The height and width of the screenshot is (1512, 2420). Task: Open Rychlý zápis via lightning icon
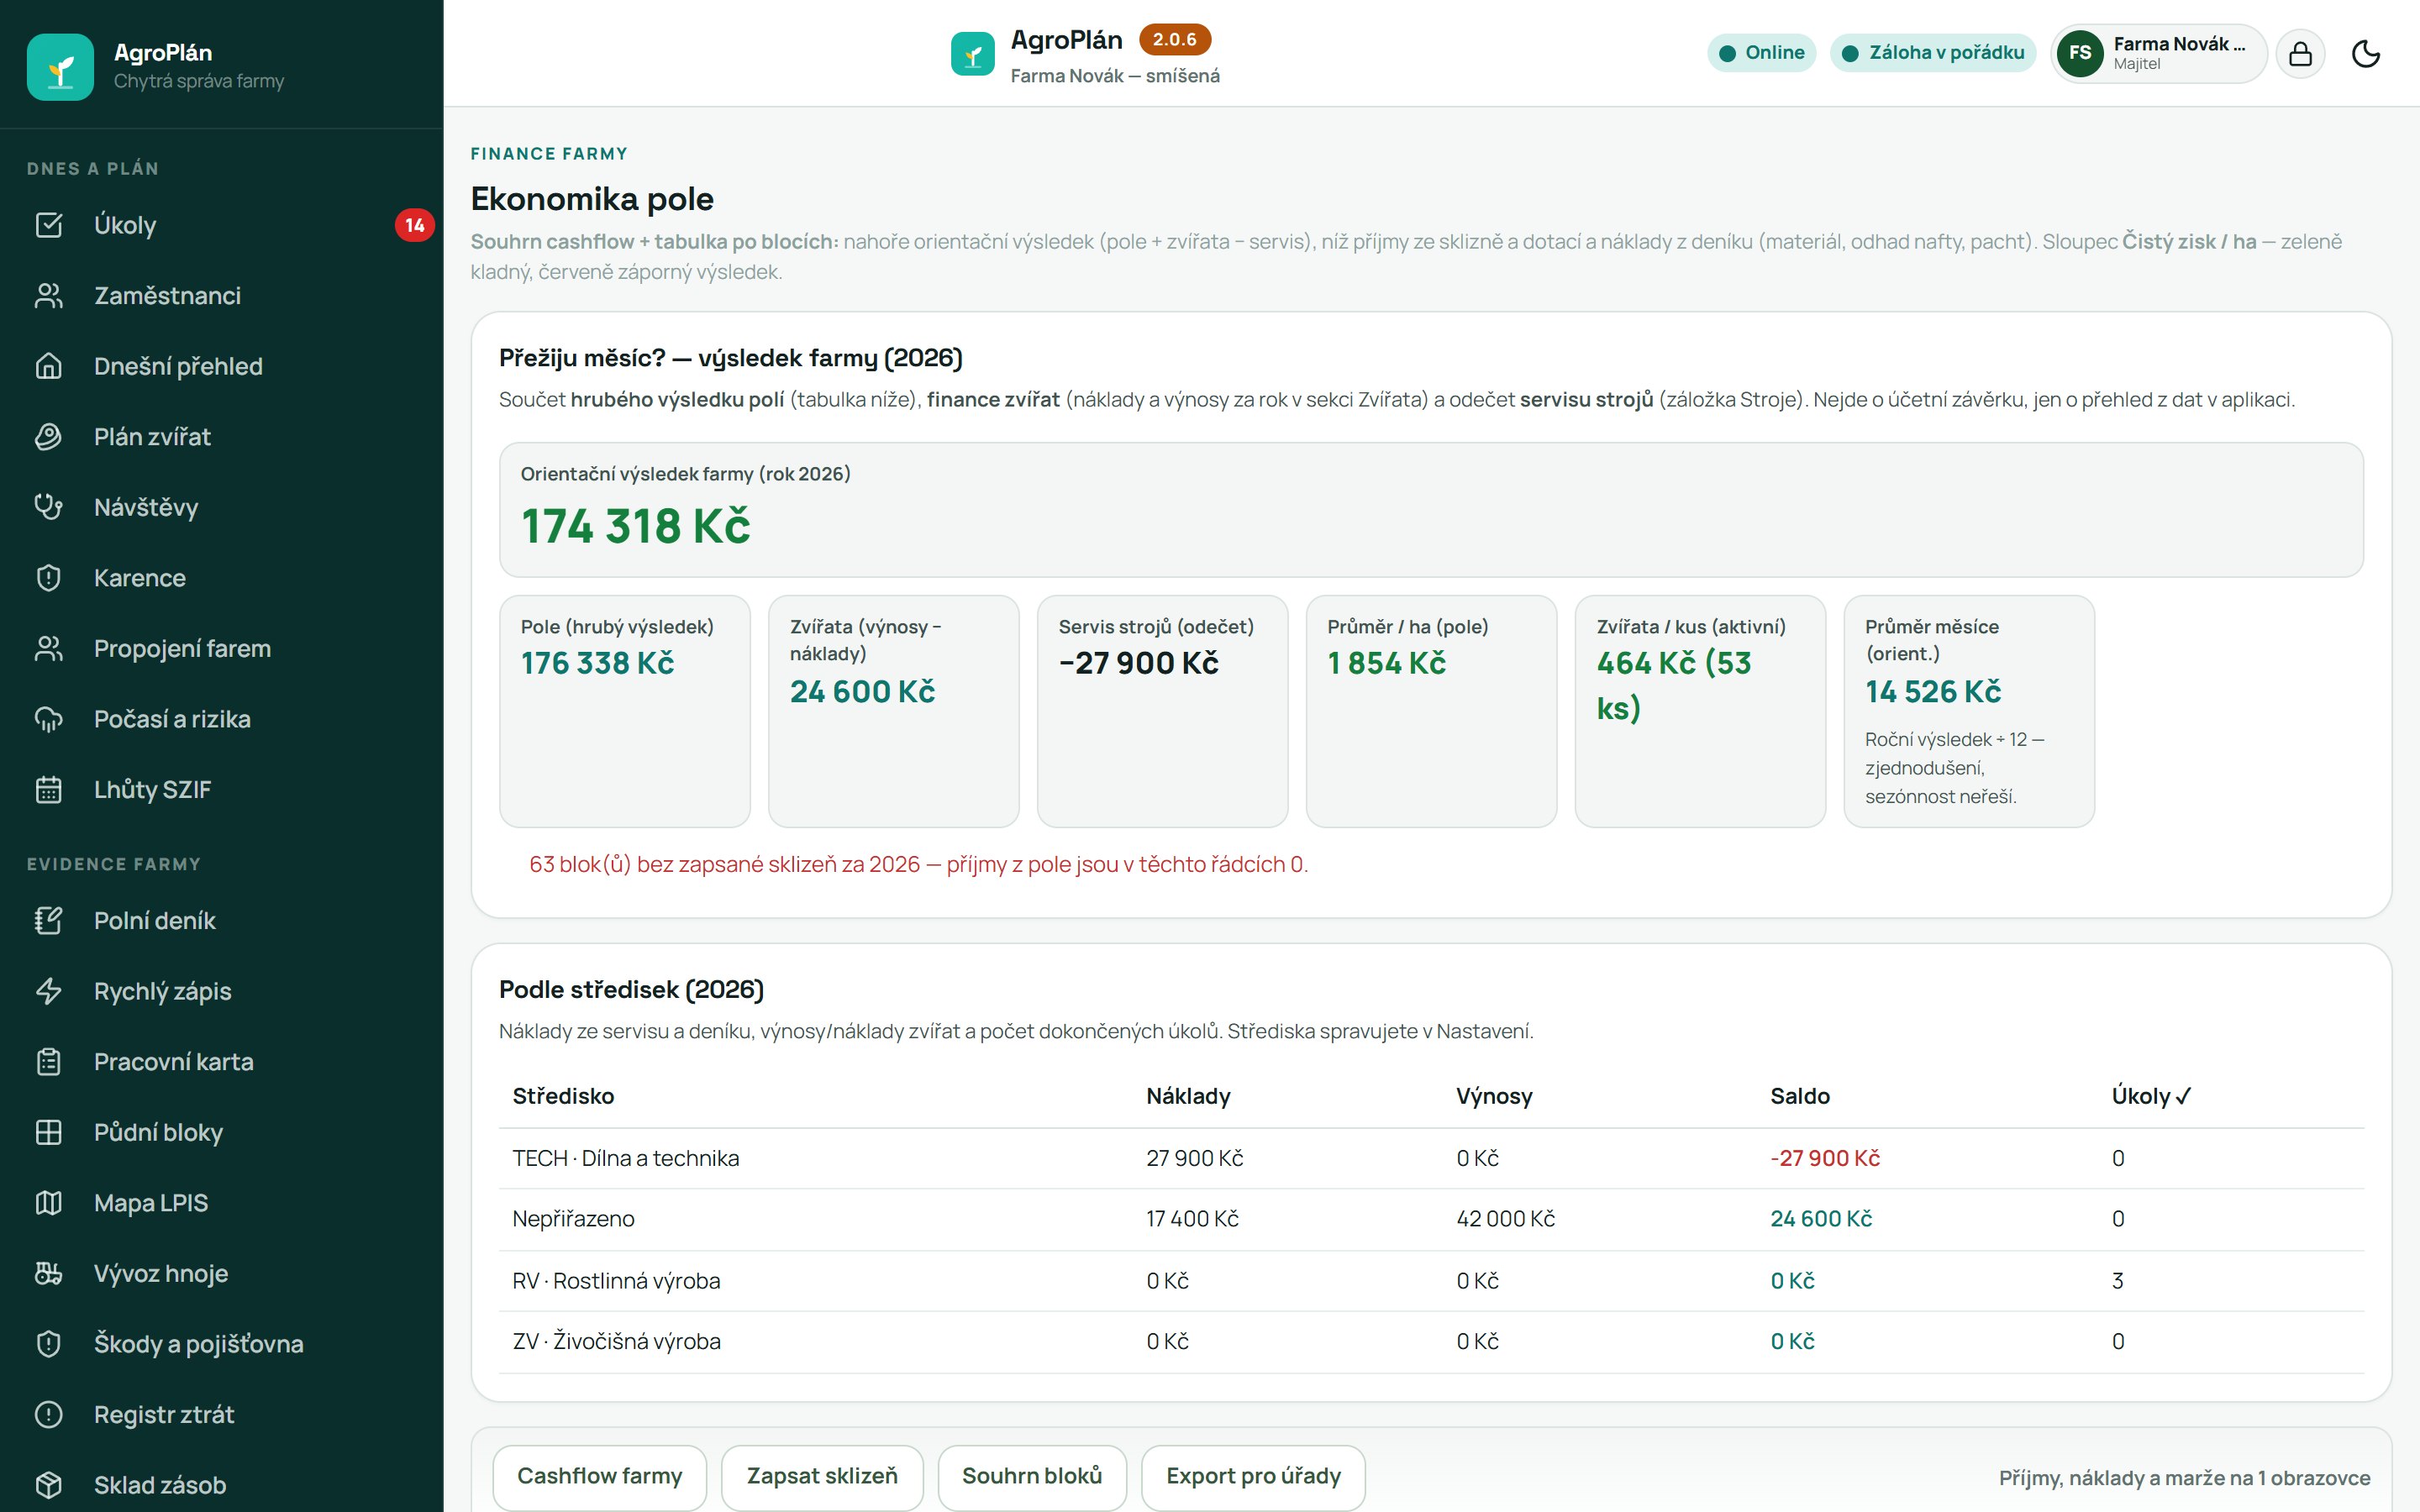point(48,991)
